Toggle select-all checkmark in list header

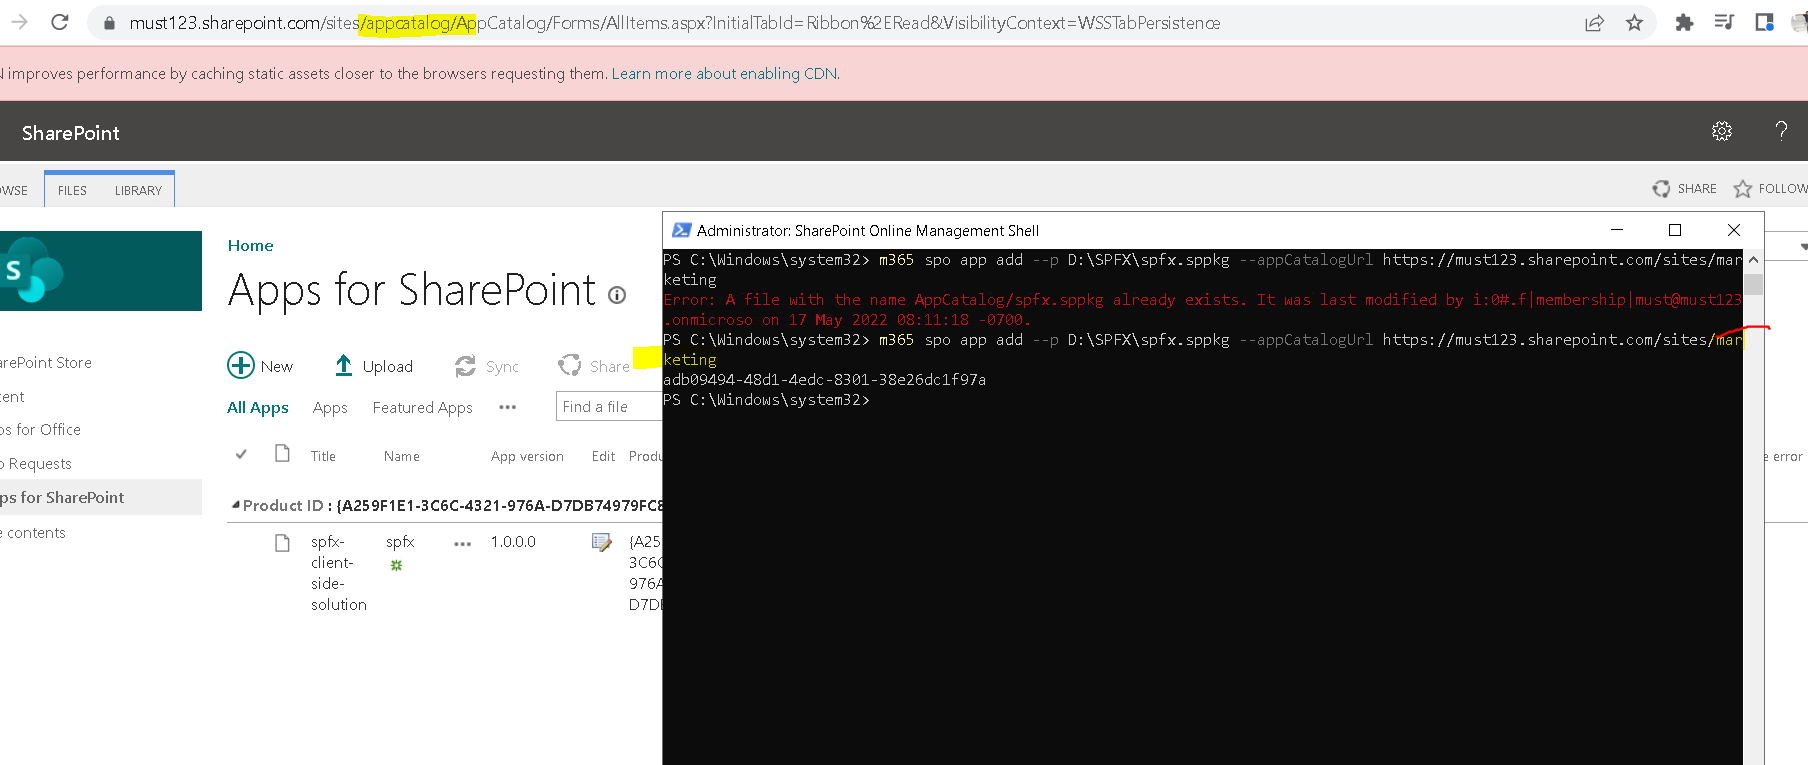pos(241,454)
